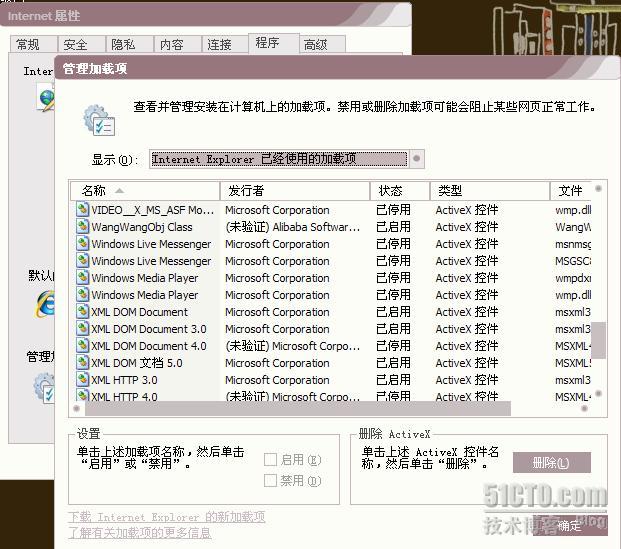The width and height of the screenshot is (621, 549).
Task: Click the 删除(L) button
Action: click(x=551, y=463)
